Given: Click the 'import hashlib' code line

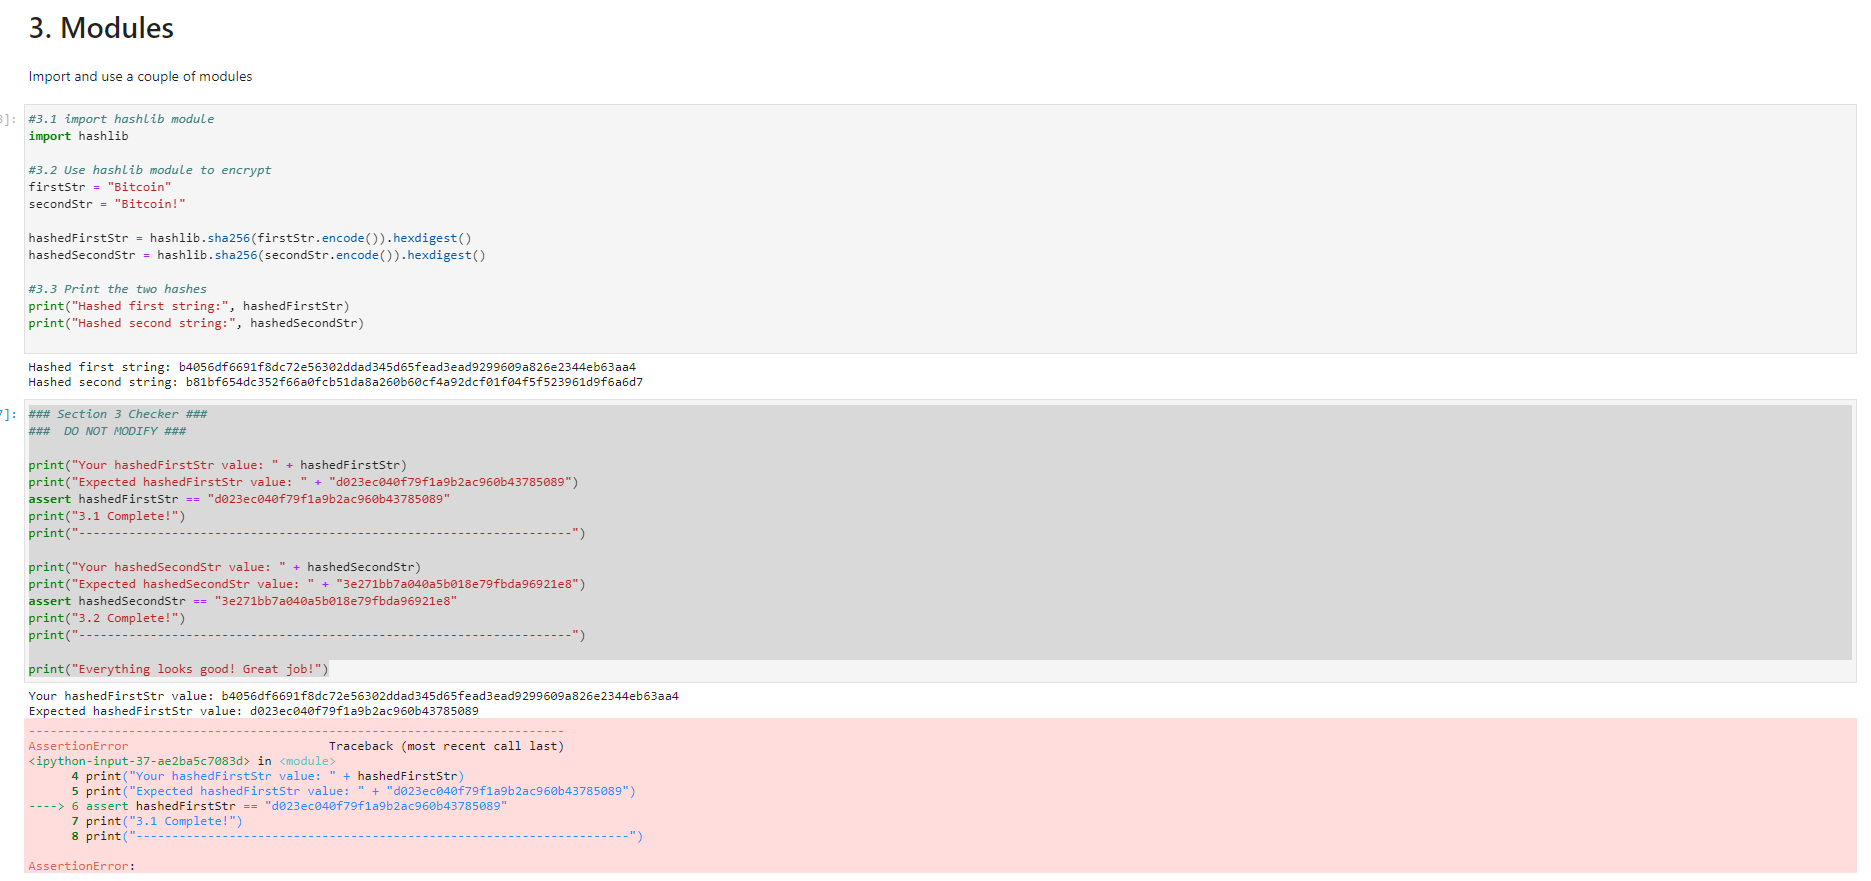Looking at the screenshot, I should pyautogui.click(x=78, y=136).
